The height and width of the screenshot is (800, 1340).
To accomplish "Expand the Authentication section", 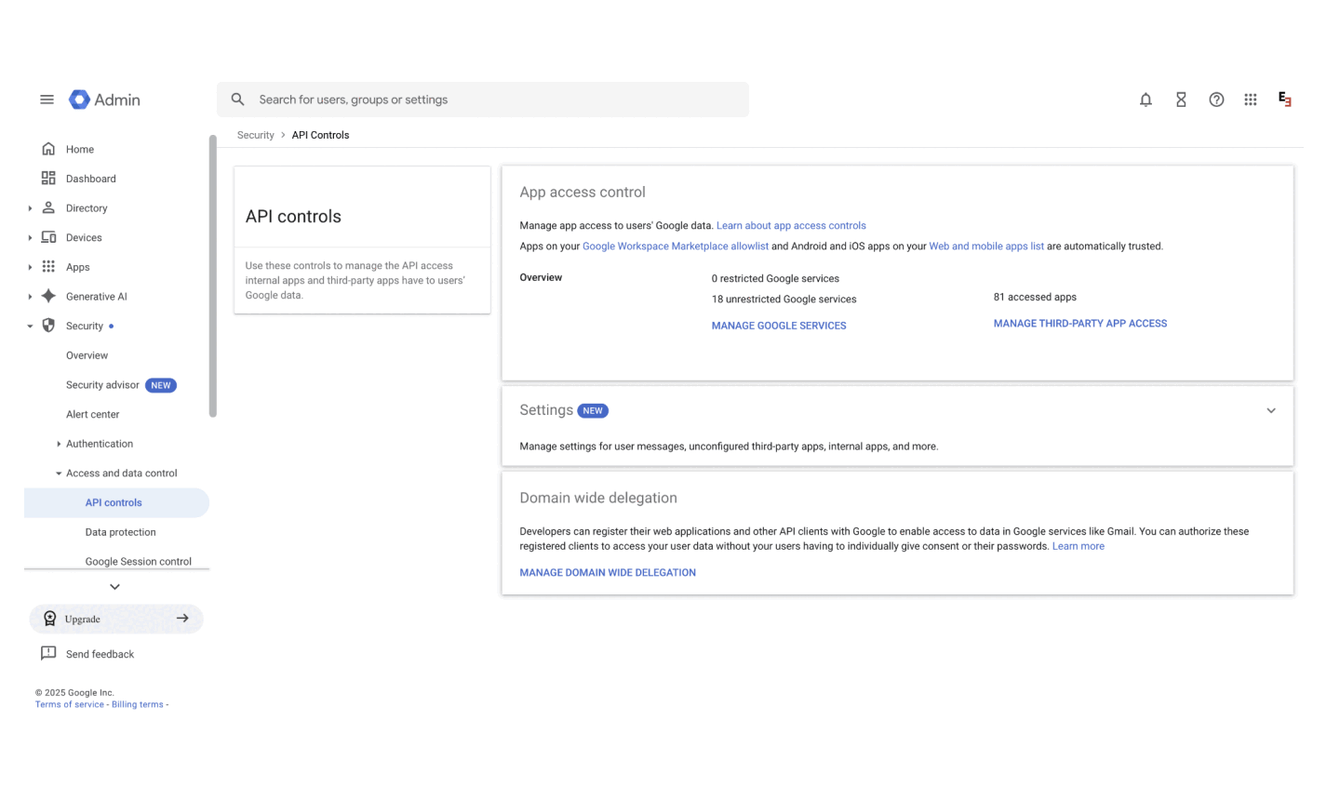I will (x=57, y=443).
